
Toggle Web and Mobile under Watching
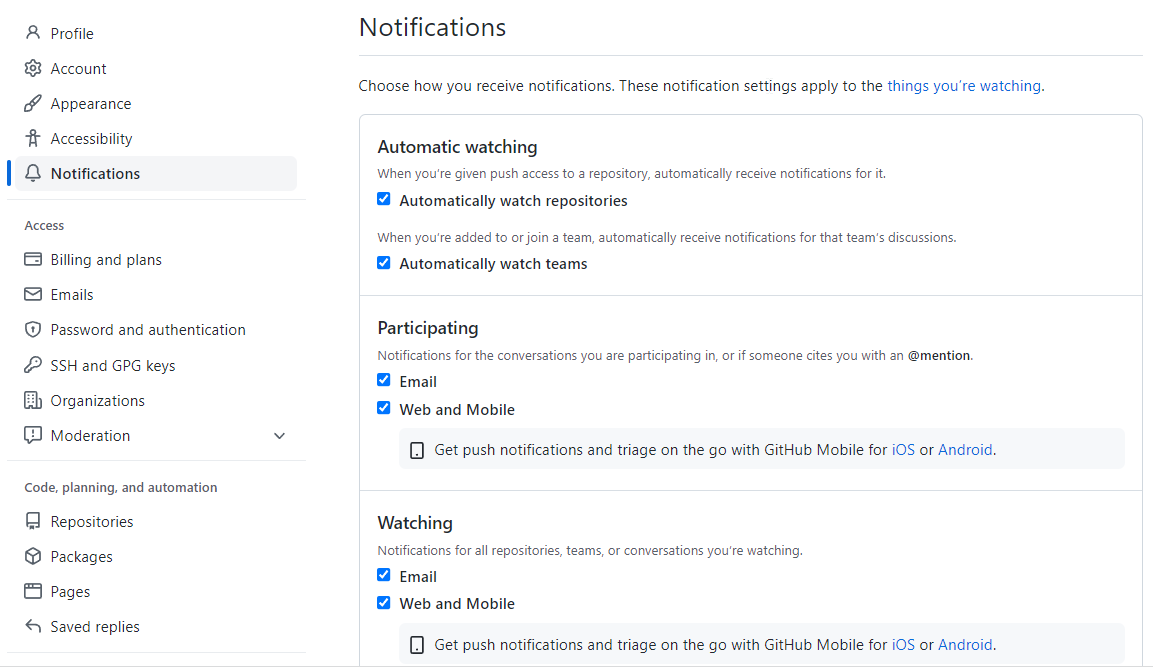pos(384,603)
